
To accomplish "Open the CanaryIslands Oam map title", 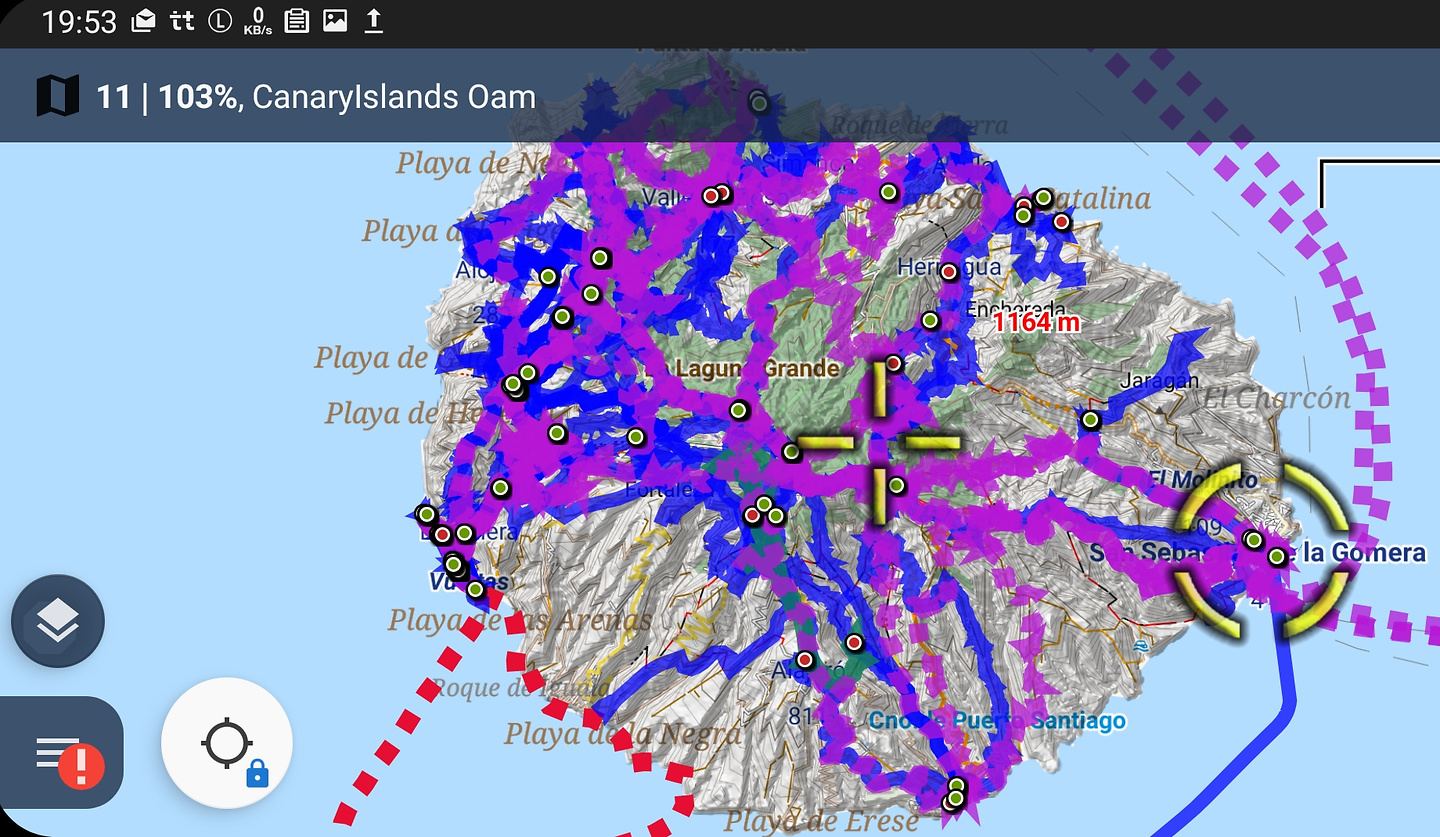I will click(x=394, y=97).
